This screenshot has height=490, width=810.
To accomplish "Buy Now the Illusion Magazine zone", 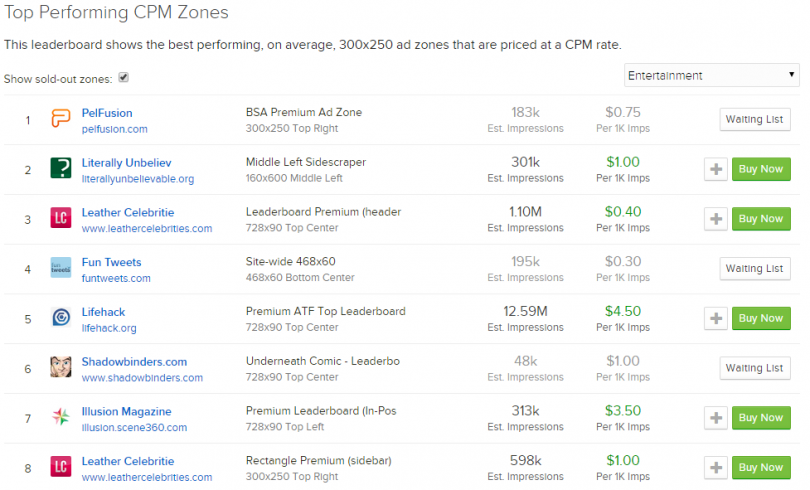I will 761,418.
